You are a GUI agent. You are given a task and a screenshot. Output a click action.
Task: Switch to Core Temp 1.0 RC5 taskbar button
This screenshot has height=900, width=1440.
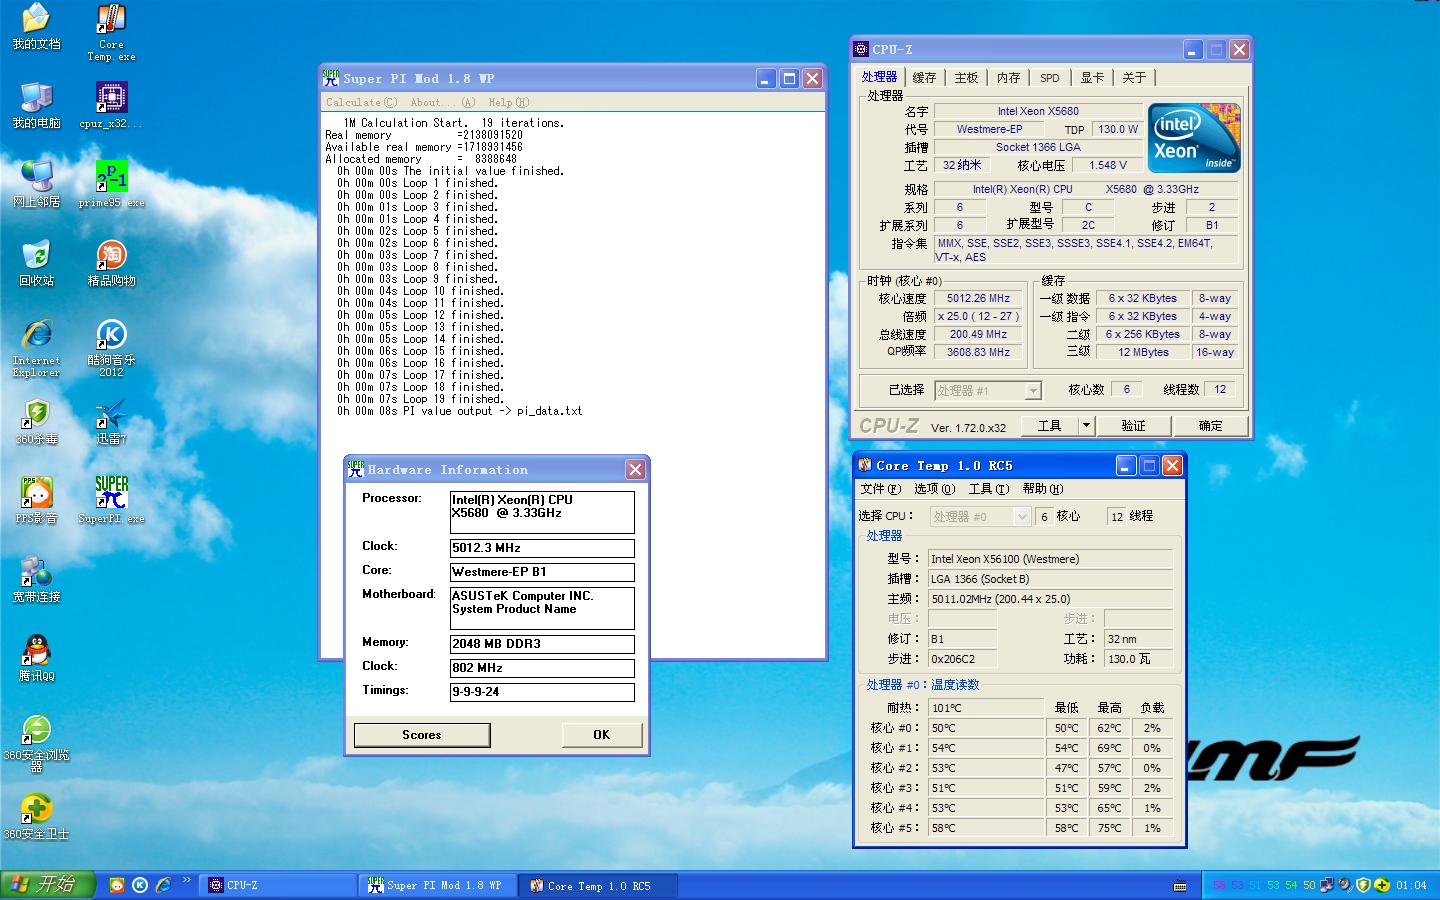coord(599,886)
